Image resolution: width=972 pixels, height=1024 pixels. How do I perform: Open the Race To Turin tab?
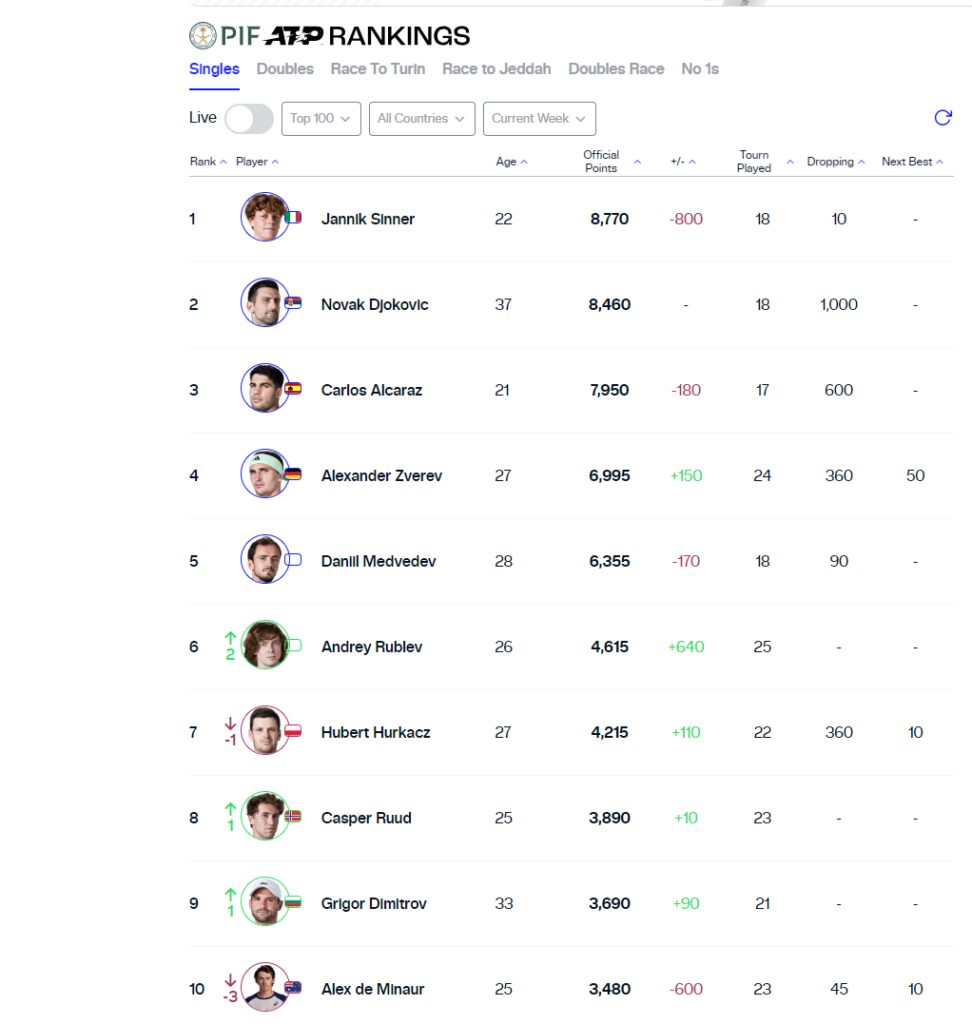point(378,69)
